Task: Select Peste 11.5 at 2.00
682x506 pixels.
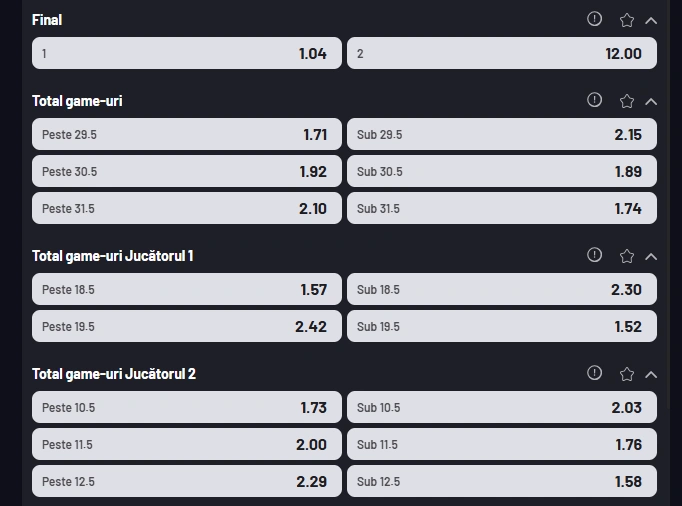Action: 187,444
